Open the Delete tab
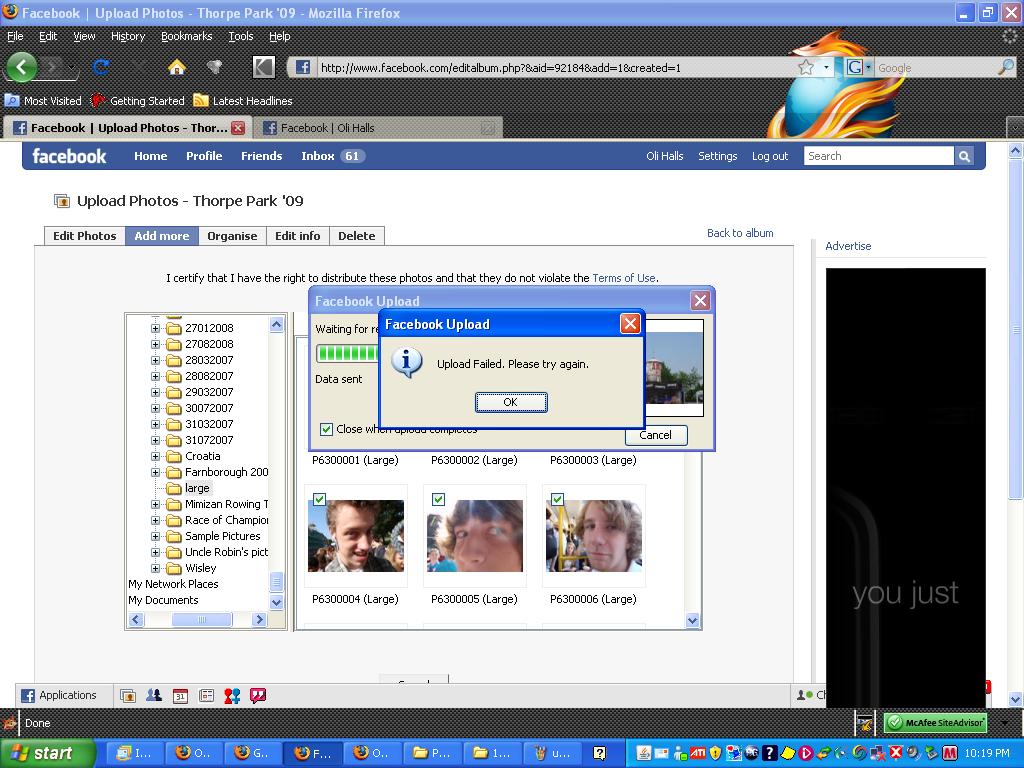This screenshot has width=1024, height=768. [x=357, y=236]
